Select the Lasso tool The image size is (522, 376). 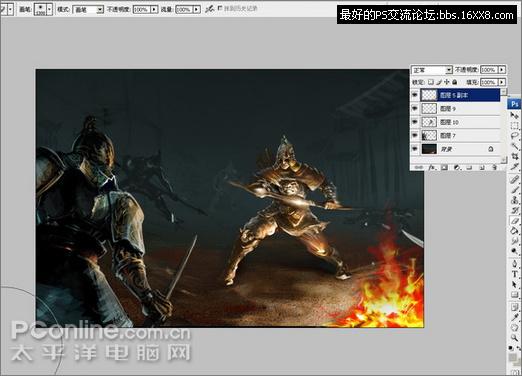coord(514,136)
